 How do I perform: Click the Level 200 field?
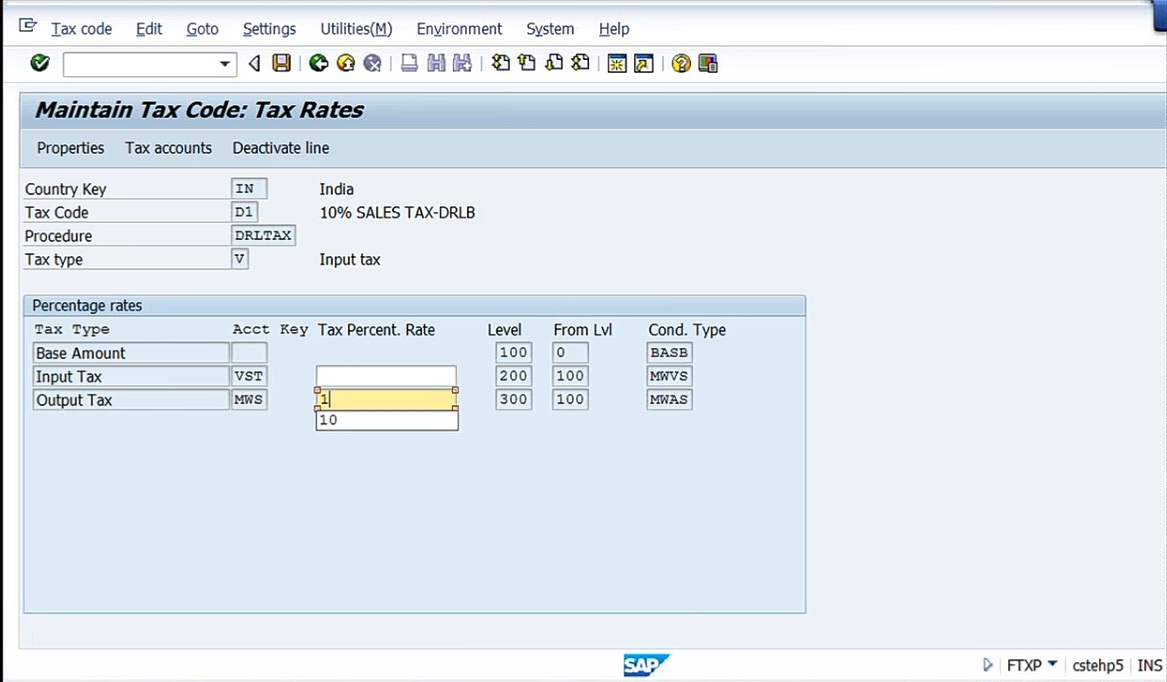click(x=514, y=376)
